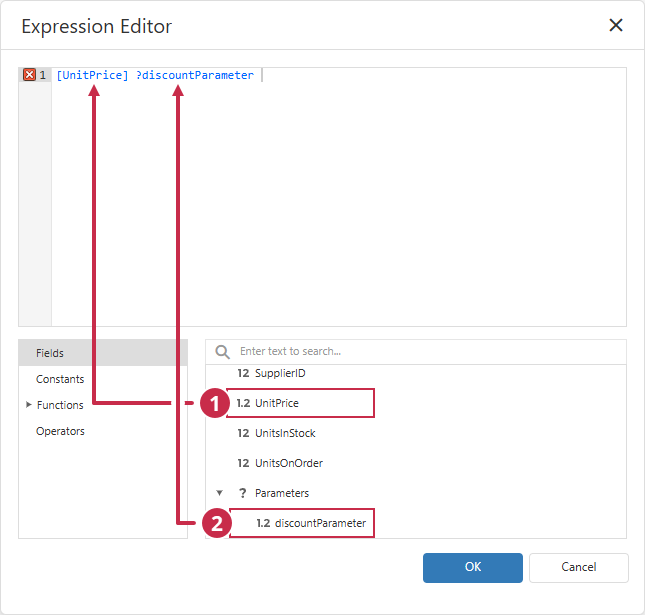Close the Expression Editor dialog
Screen dimensions: 645x615
point(616,25)
